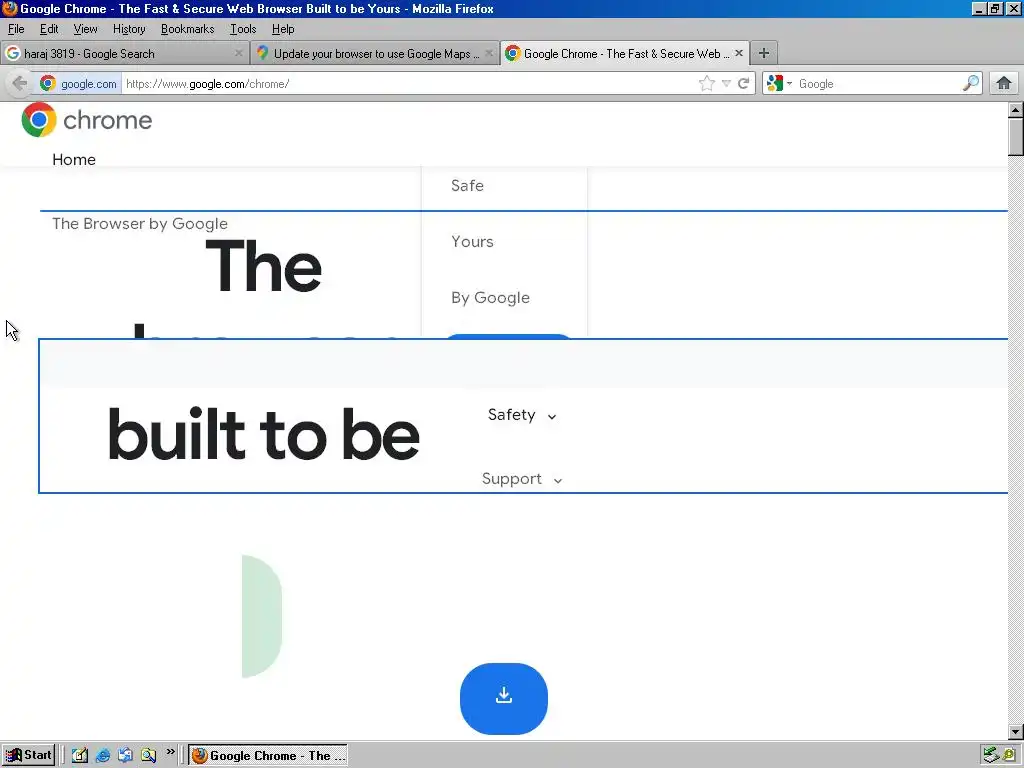Click the Chrome logo on the page
The width and height of the screenshot is (1024, 768).
click(x=86, y=120)
